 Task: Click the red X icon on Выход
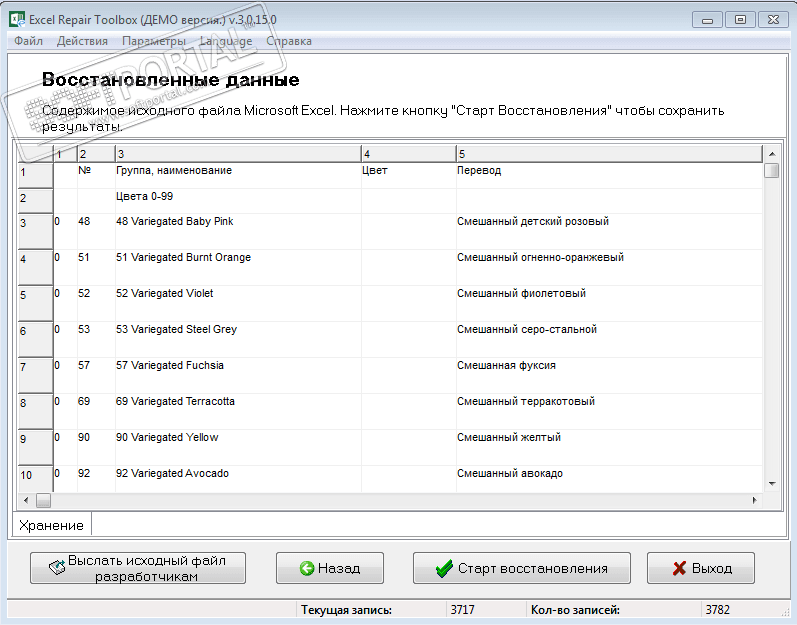(679, 569)
